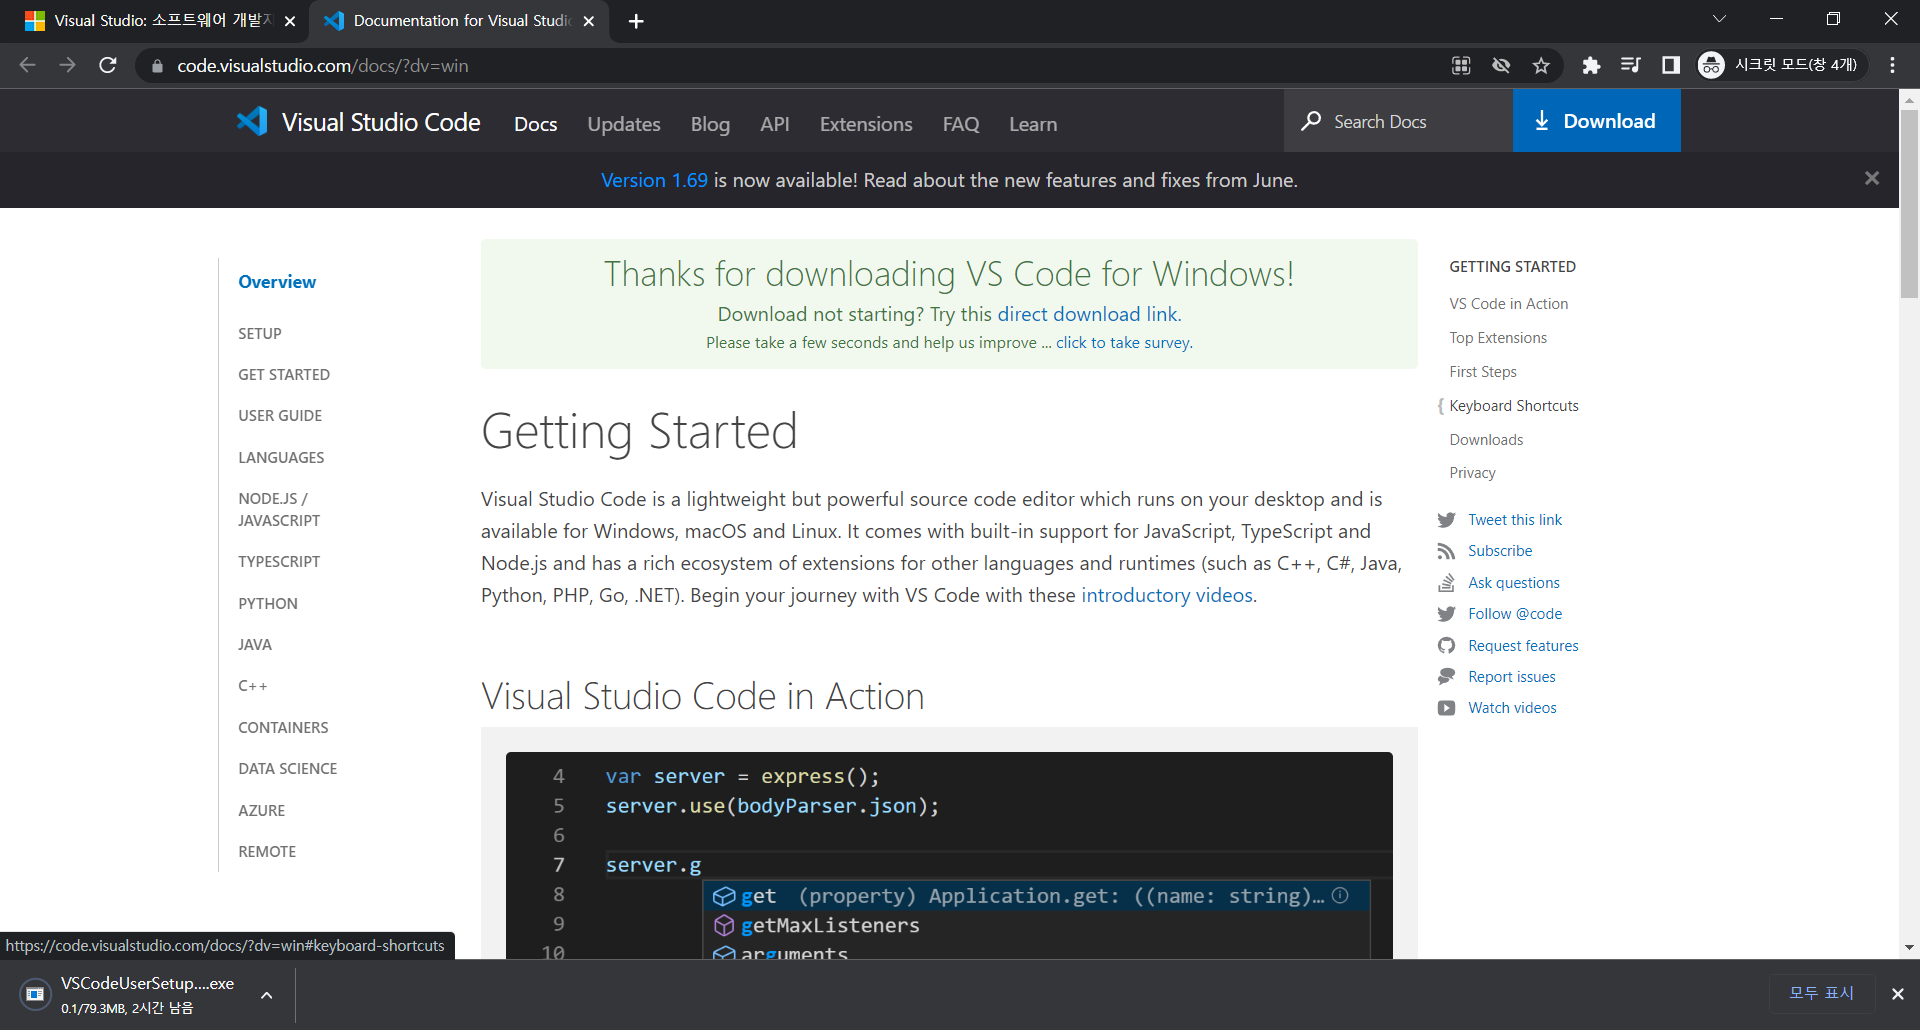Go to the Blog nav item
1920x1030 pixels.
coord(710,124)
